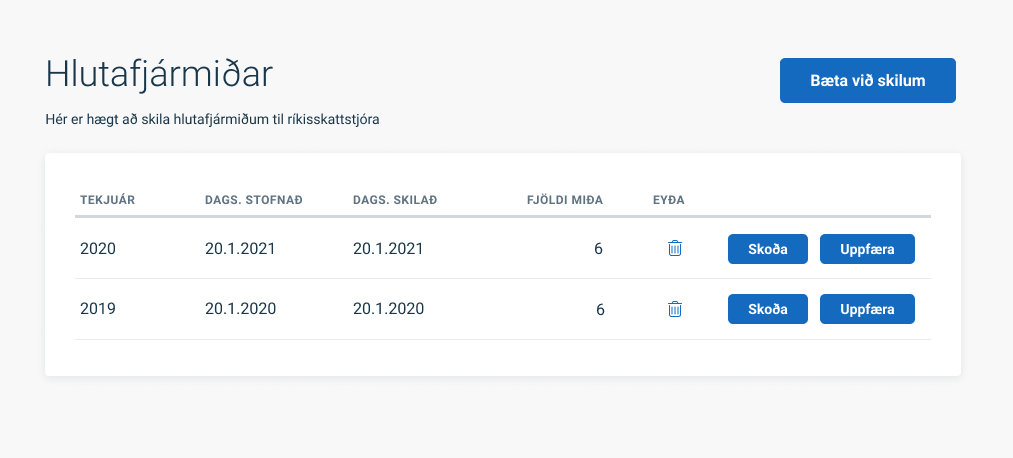Viewport: 1013px width, 458px height.
Task: Open Skoða for the 2019 row
Action: click(x=768, y=309)
